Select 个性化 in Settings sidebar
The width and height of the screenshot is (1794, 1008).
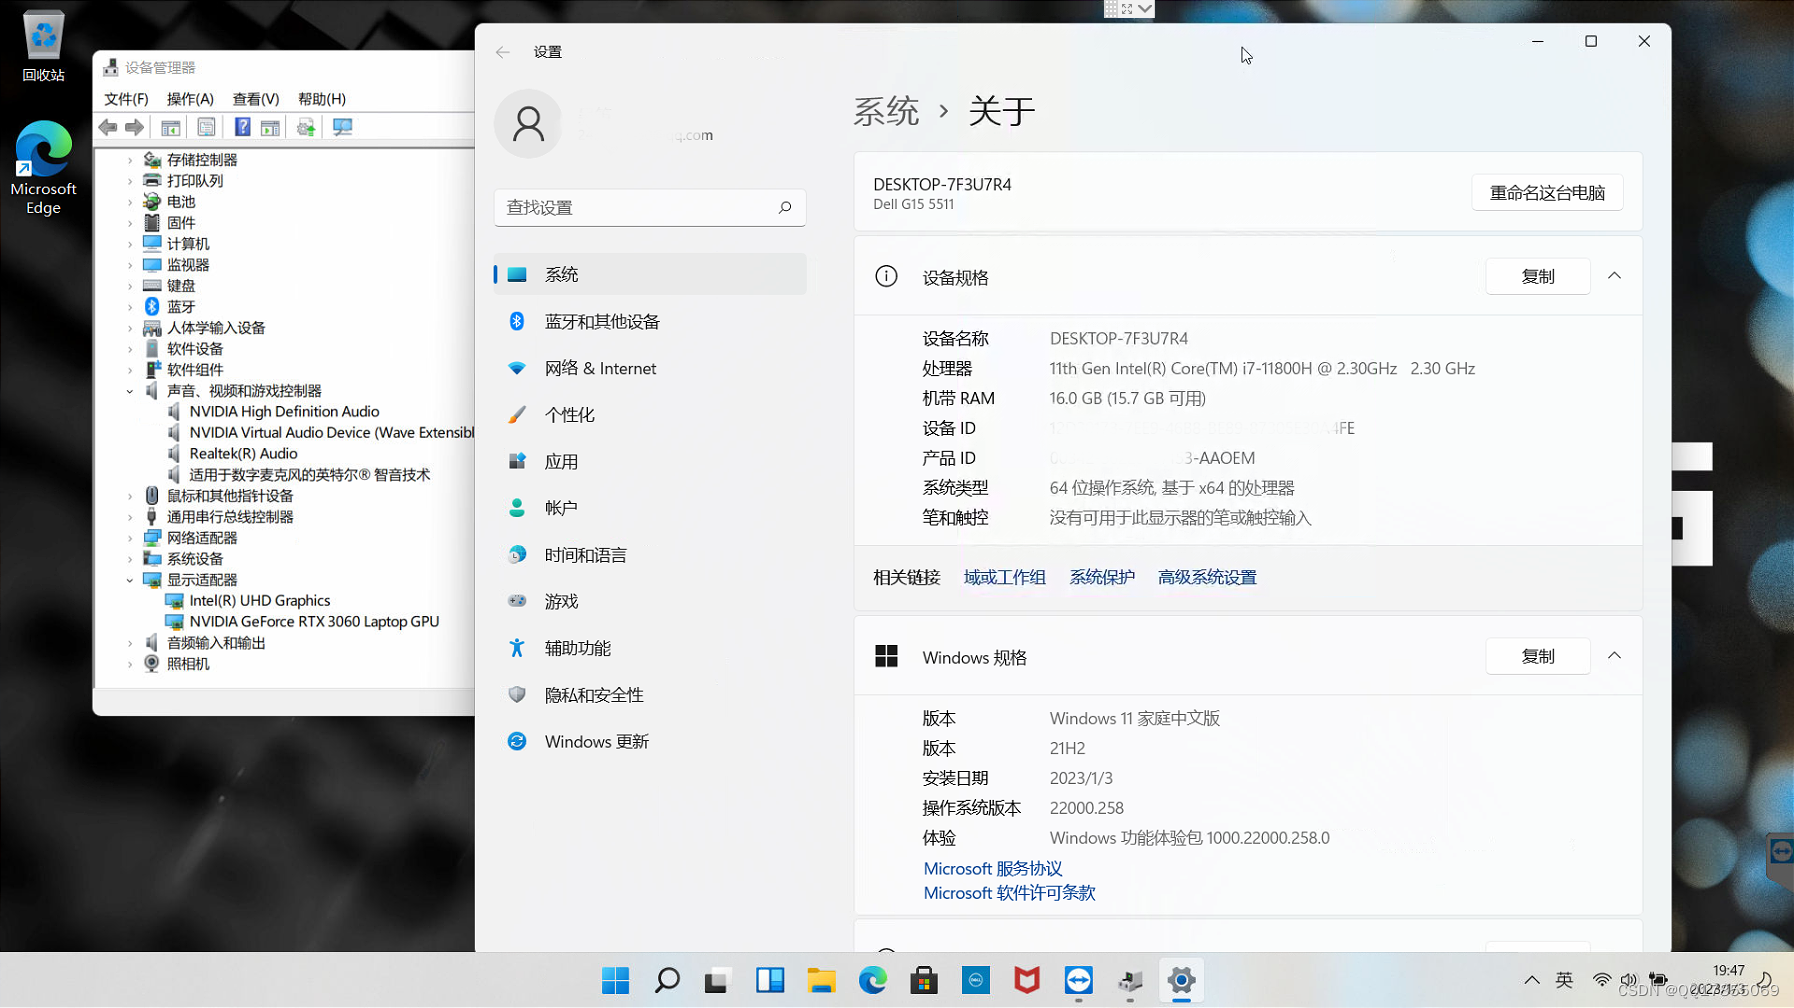[x=650, y=414]
